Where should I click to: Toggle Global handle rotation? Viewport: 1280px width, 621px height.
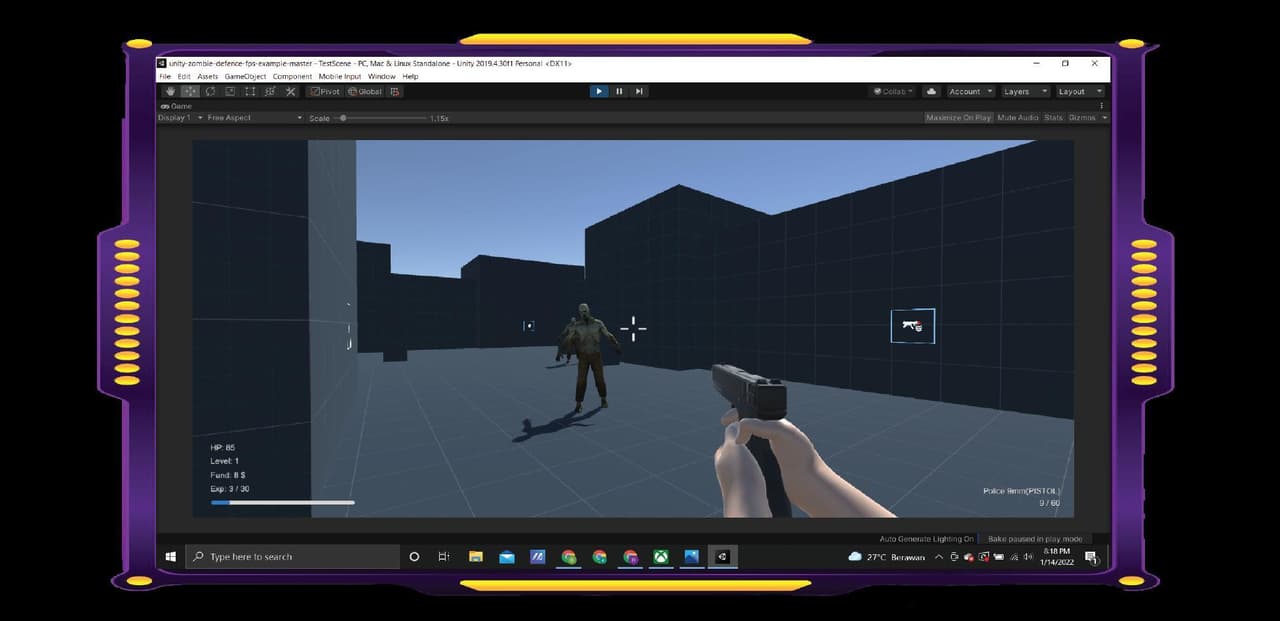[x=365, y=91]
